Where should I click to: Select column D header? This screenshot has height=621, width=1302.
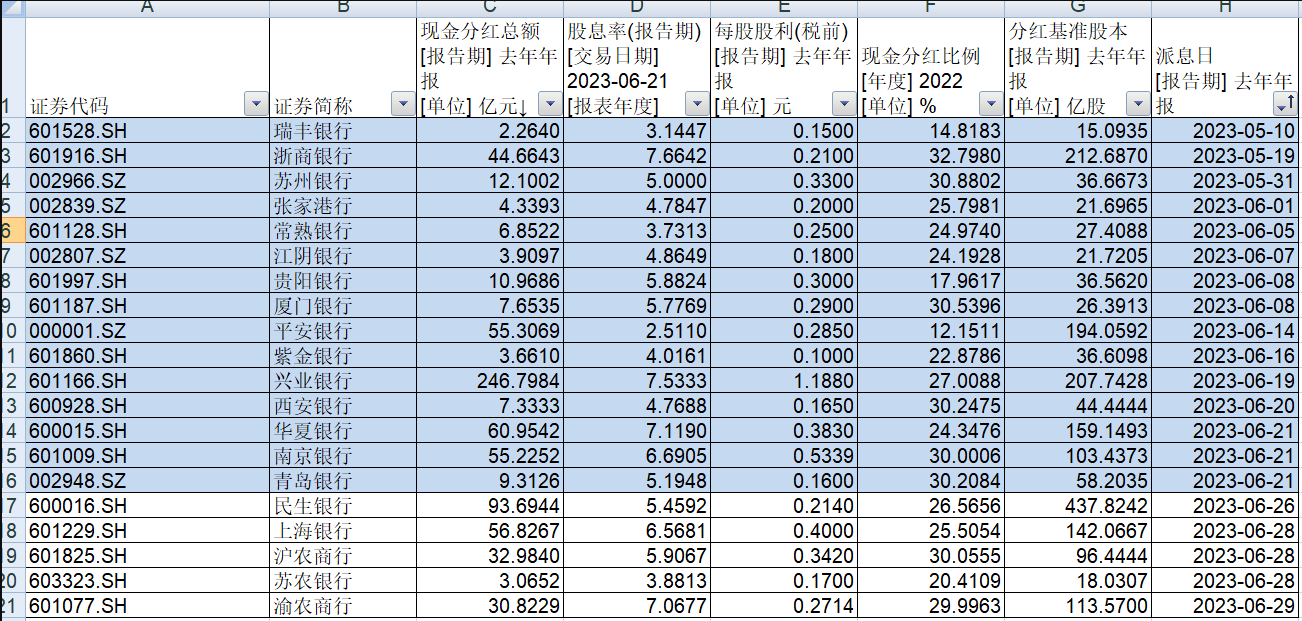(x=637, y=8)
